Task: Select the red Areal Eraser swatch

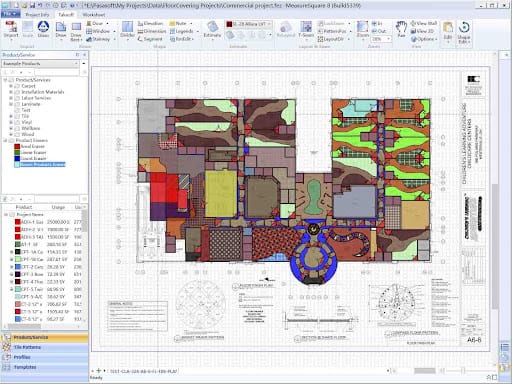Action: coord(17,146)
